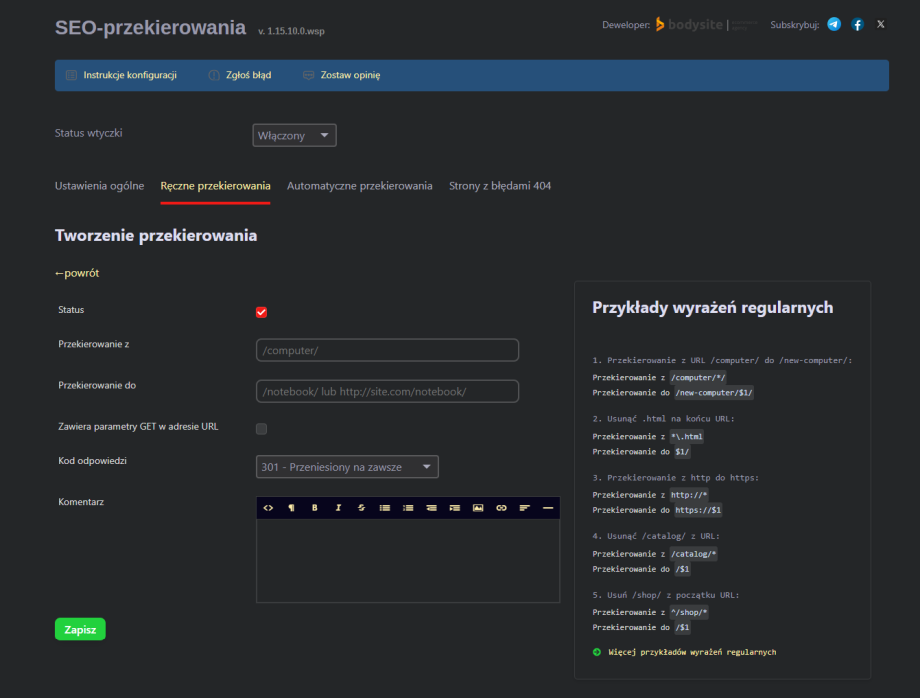Click the ←powrót back link
This screenshot has width=920, height=698.
click(x=77, y=273)
